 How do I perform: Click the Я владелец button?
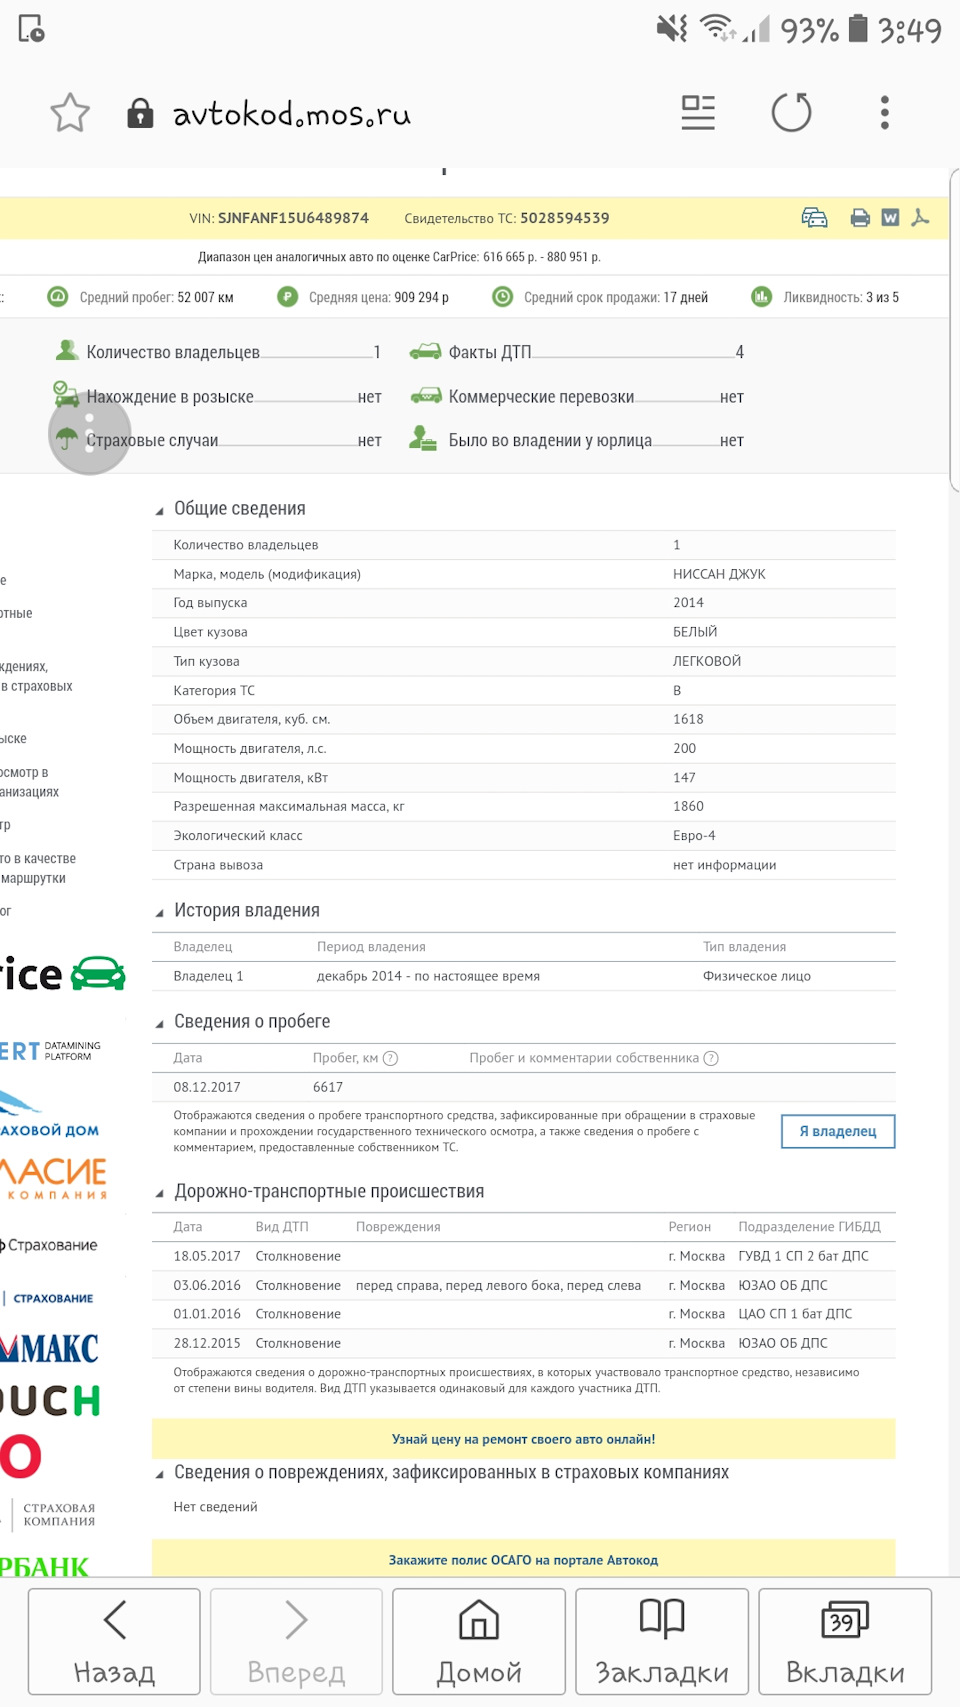(838, 1131)
